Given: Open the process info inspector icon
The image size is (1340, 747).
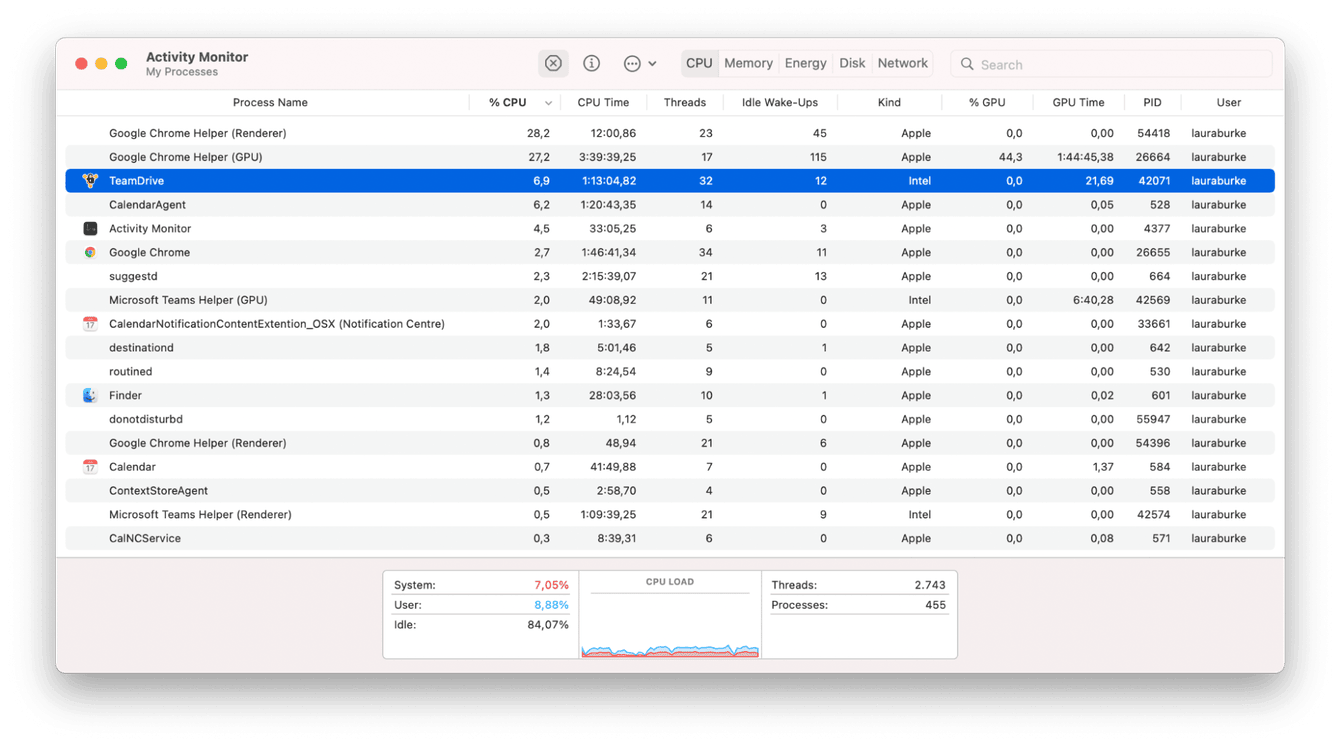Looking at the screenshot, I should 592,63.
